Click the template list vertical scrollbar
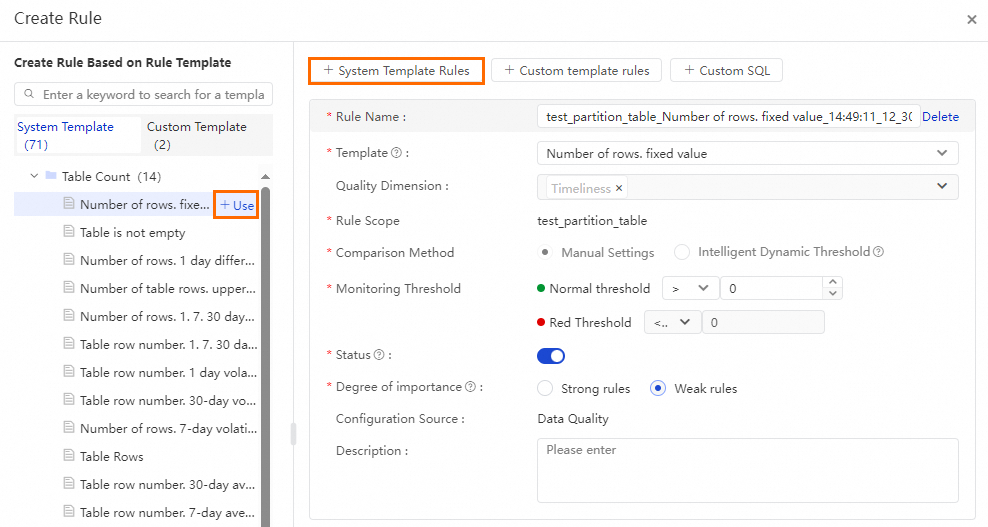 [265, 350]
